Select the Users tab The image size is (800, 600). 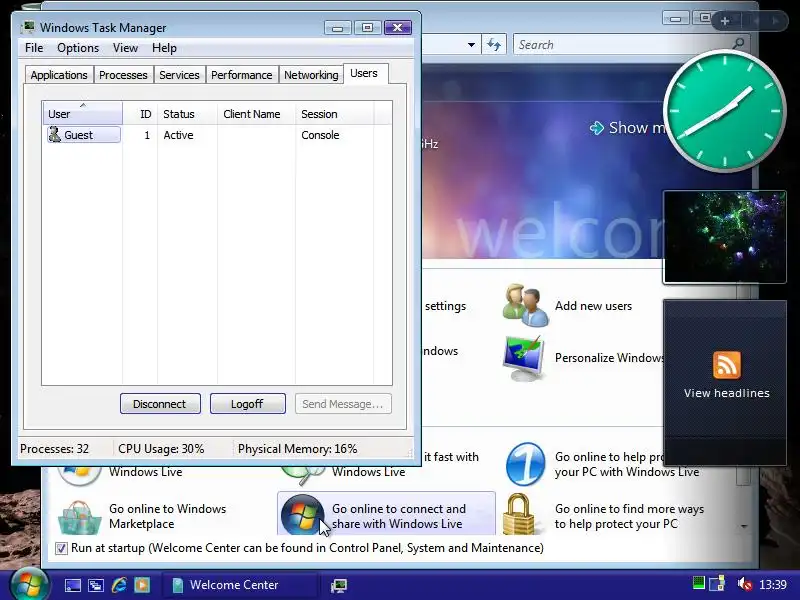[x=364, y=73]
